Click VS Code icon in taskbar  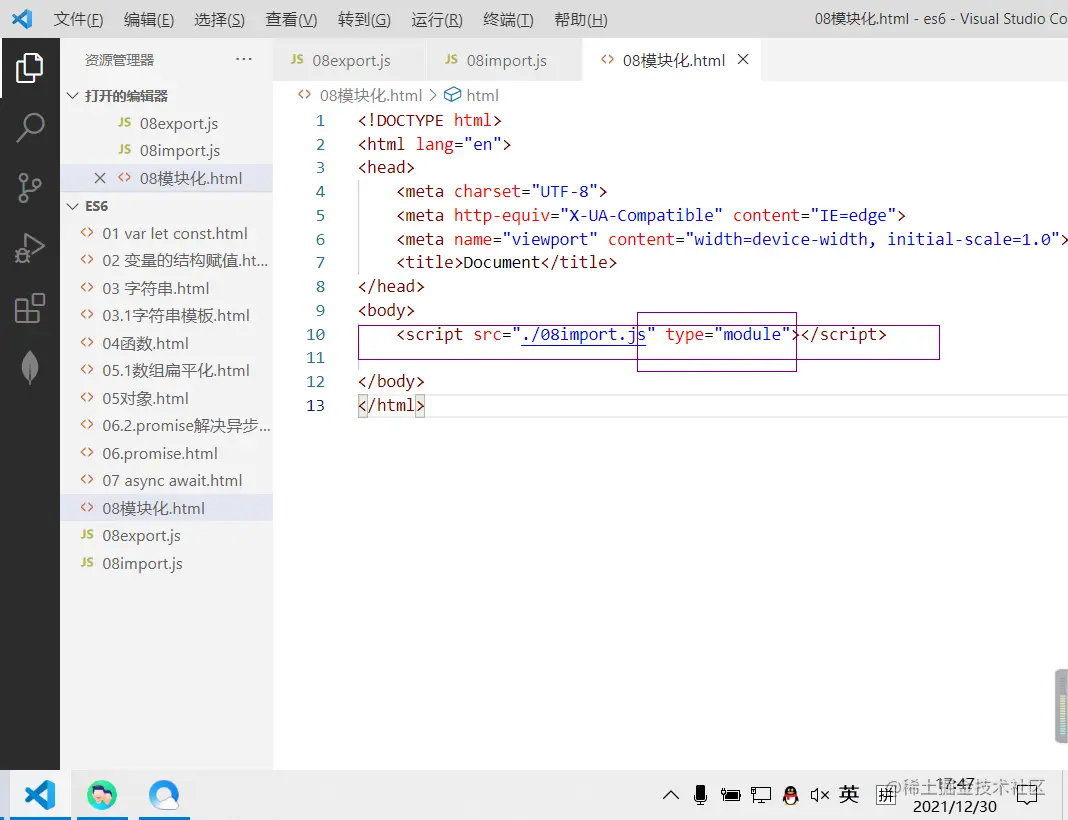tap(40, 795)
